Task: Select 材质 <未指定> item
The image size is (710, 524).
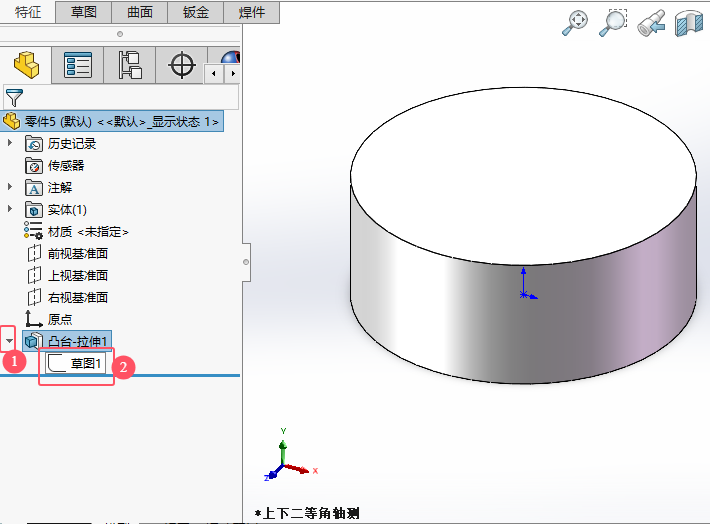Action: (88, 231)
